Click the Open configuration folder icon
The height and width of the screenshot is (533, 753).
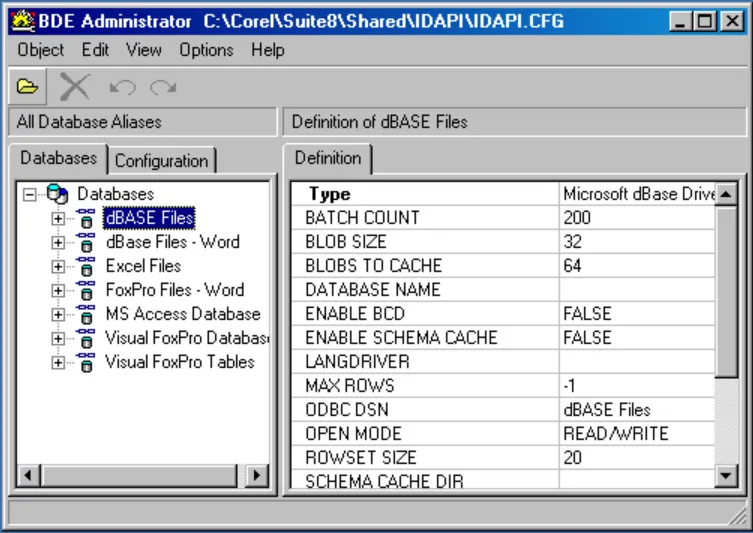pyautogui.click(x=27, y=87)
